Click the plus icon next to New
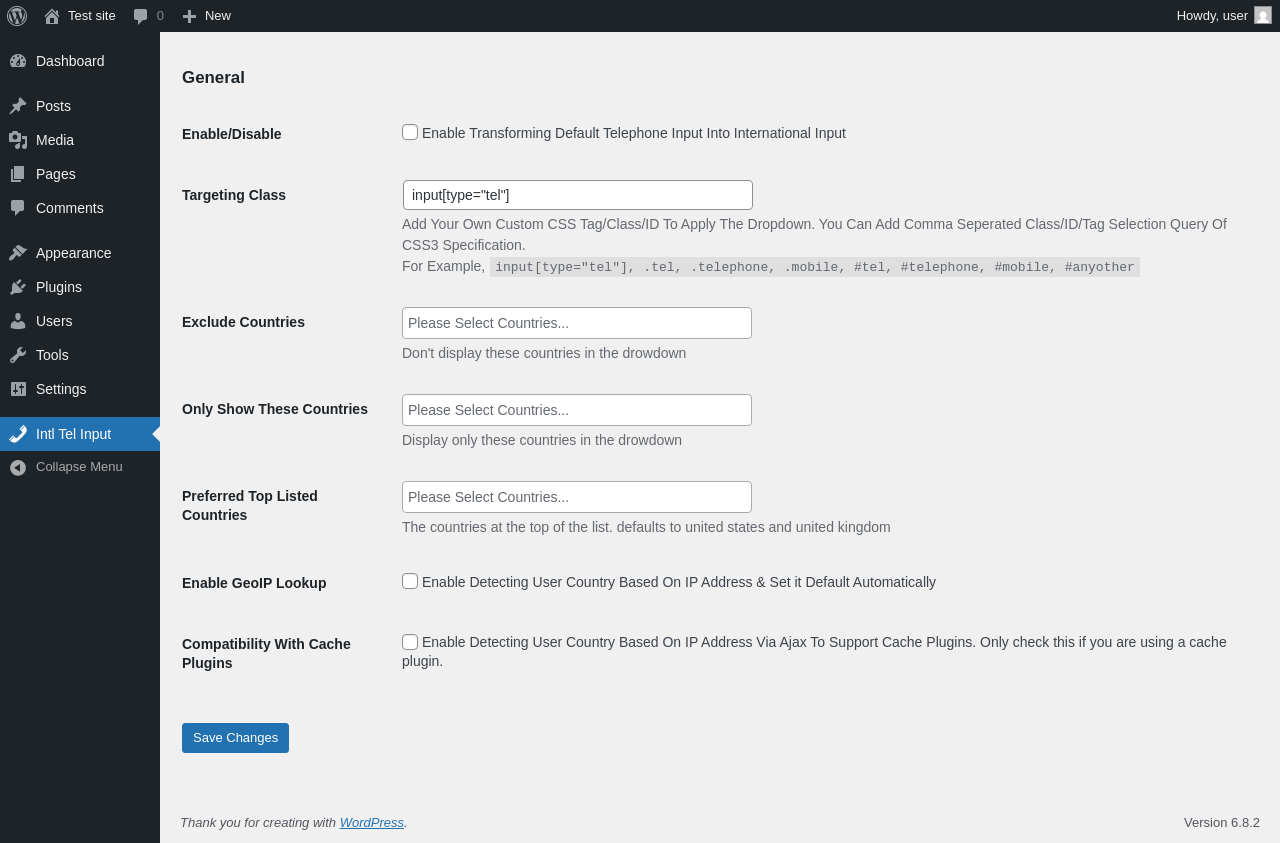 pyautogui.click(x=189, y=16)
